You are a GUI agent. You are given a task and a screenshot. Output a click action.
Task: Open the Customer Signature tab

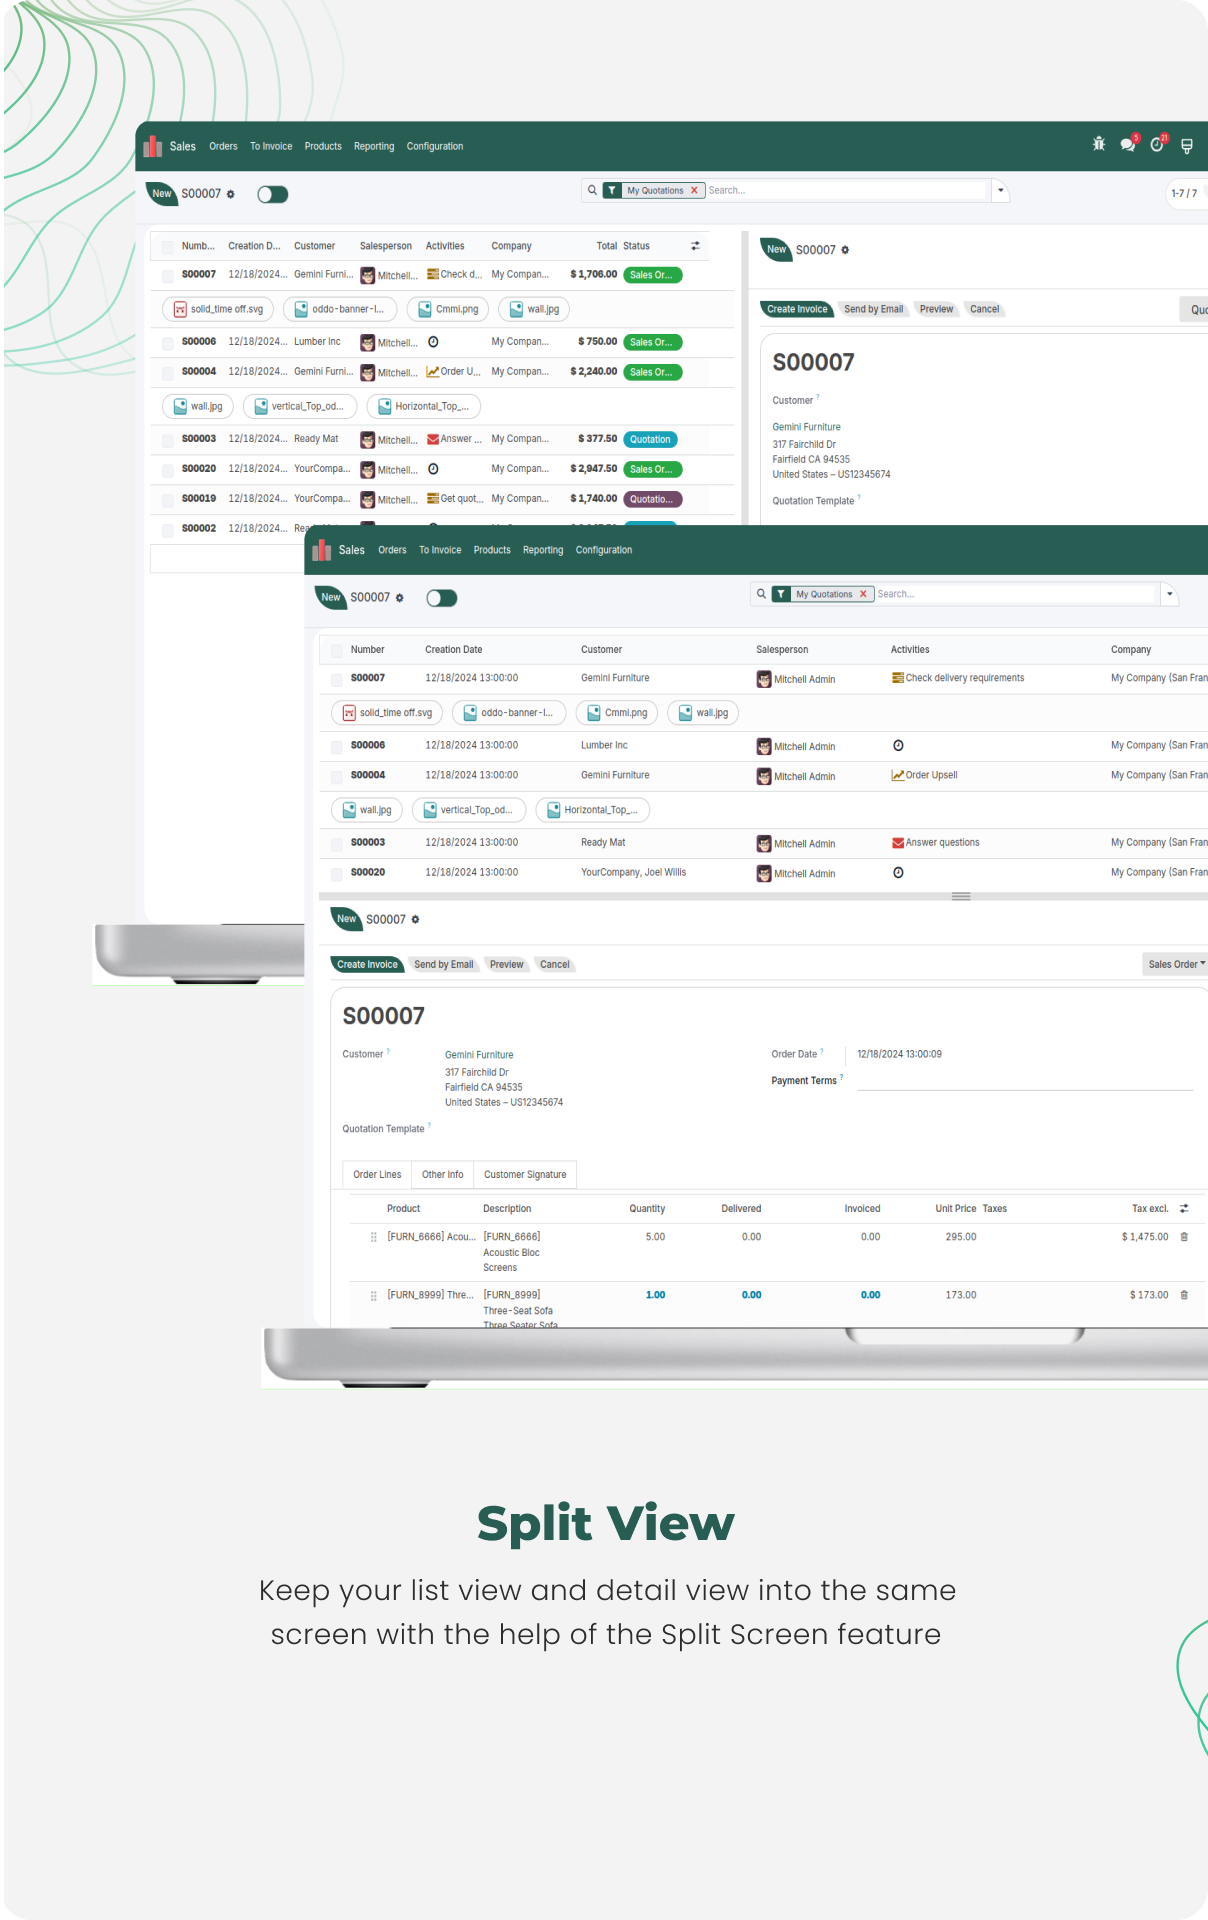(x=525, y=1175)
